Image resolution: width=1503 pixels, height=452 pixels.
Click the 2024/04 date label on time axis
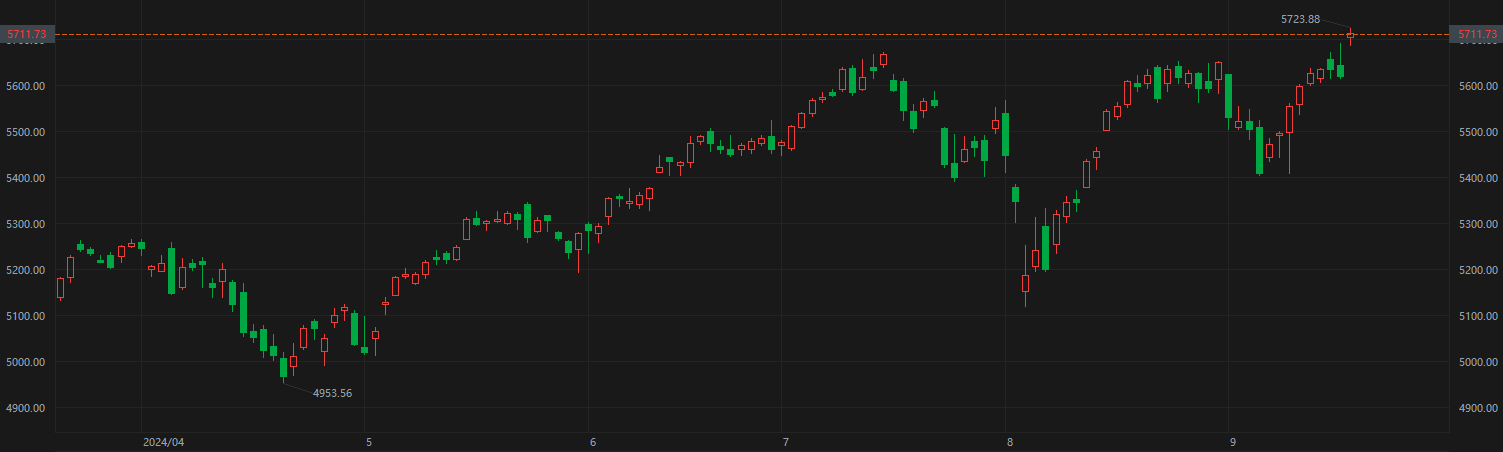164,442
